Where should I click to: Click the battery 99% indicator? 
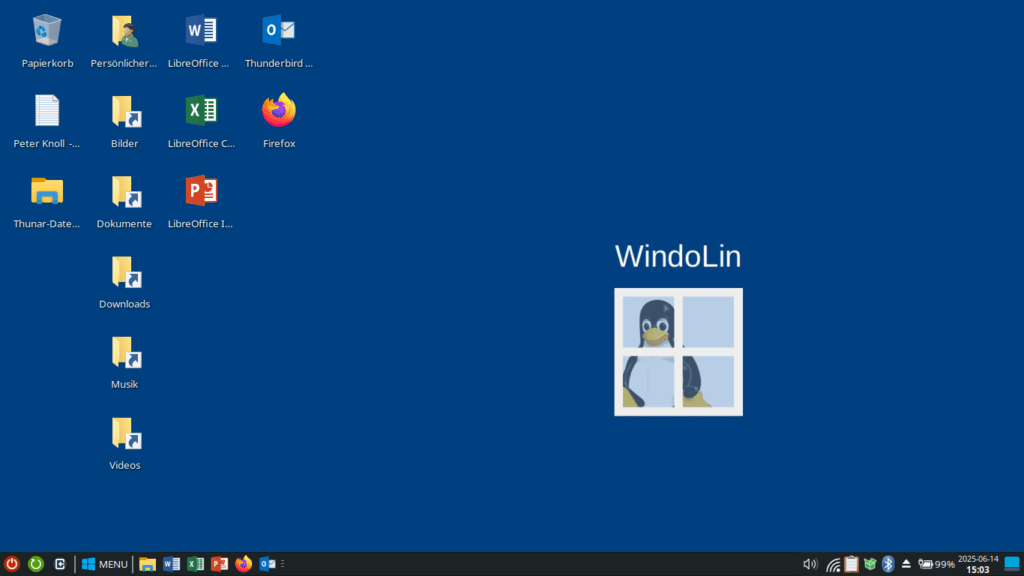[x=936, y=564]
